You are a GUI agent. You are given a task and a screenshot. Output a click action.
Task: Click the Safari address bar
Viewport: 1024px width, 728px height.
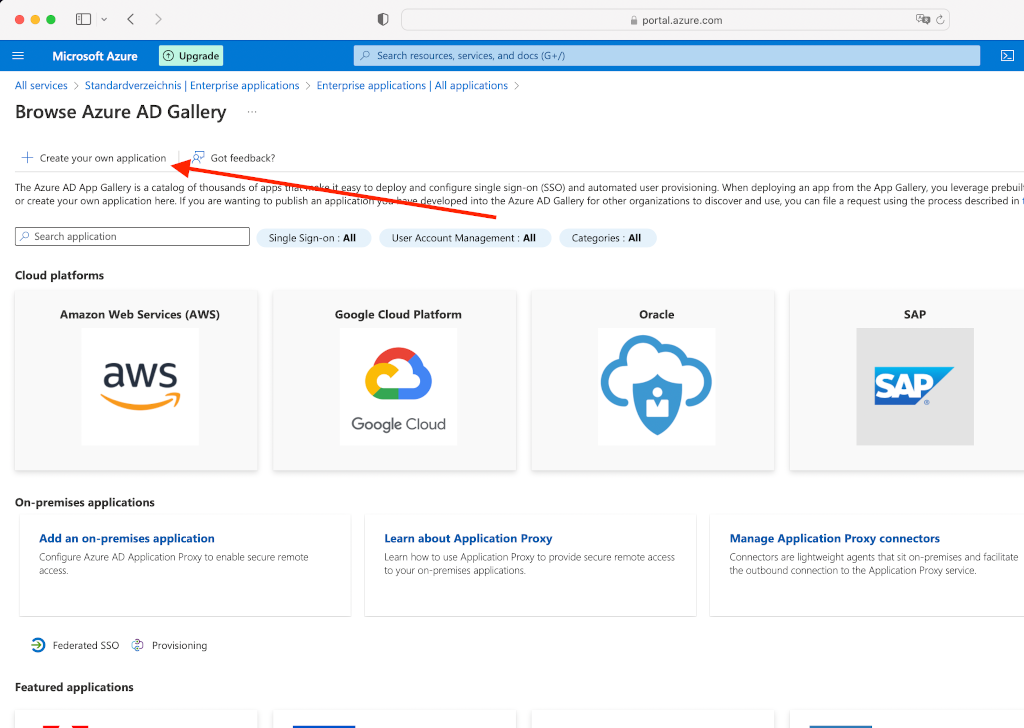pyautogui.click(x=675, y=20)
